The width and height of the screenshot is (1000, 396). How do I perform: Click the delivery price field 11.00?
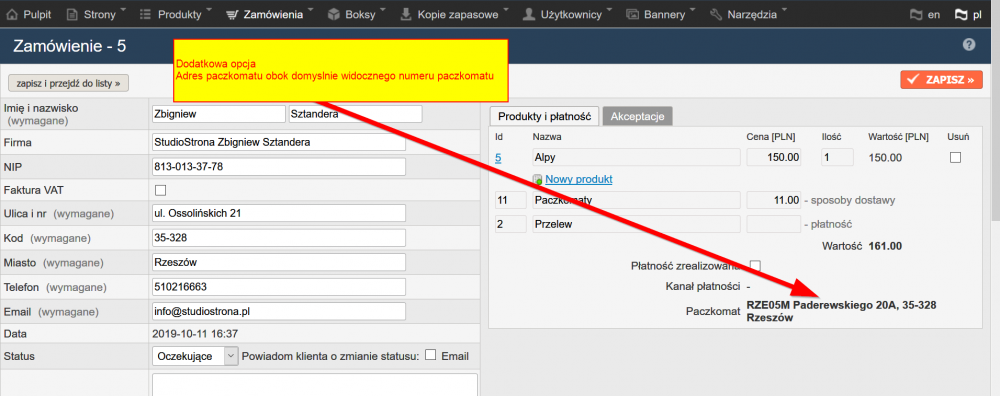pyautogui.click(x=774, y=200)
